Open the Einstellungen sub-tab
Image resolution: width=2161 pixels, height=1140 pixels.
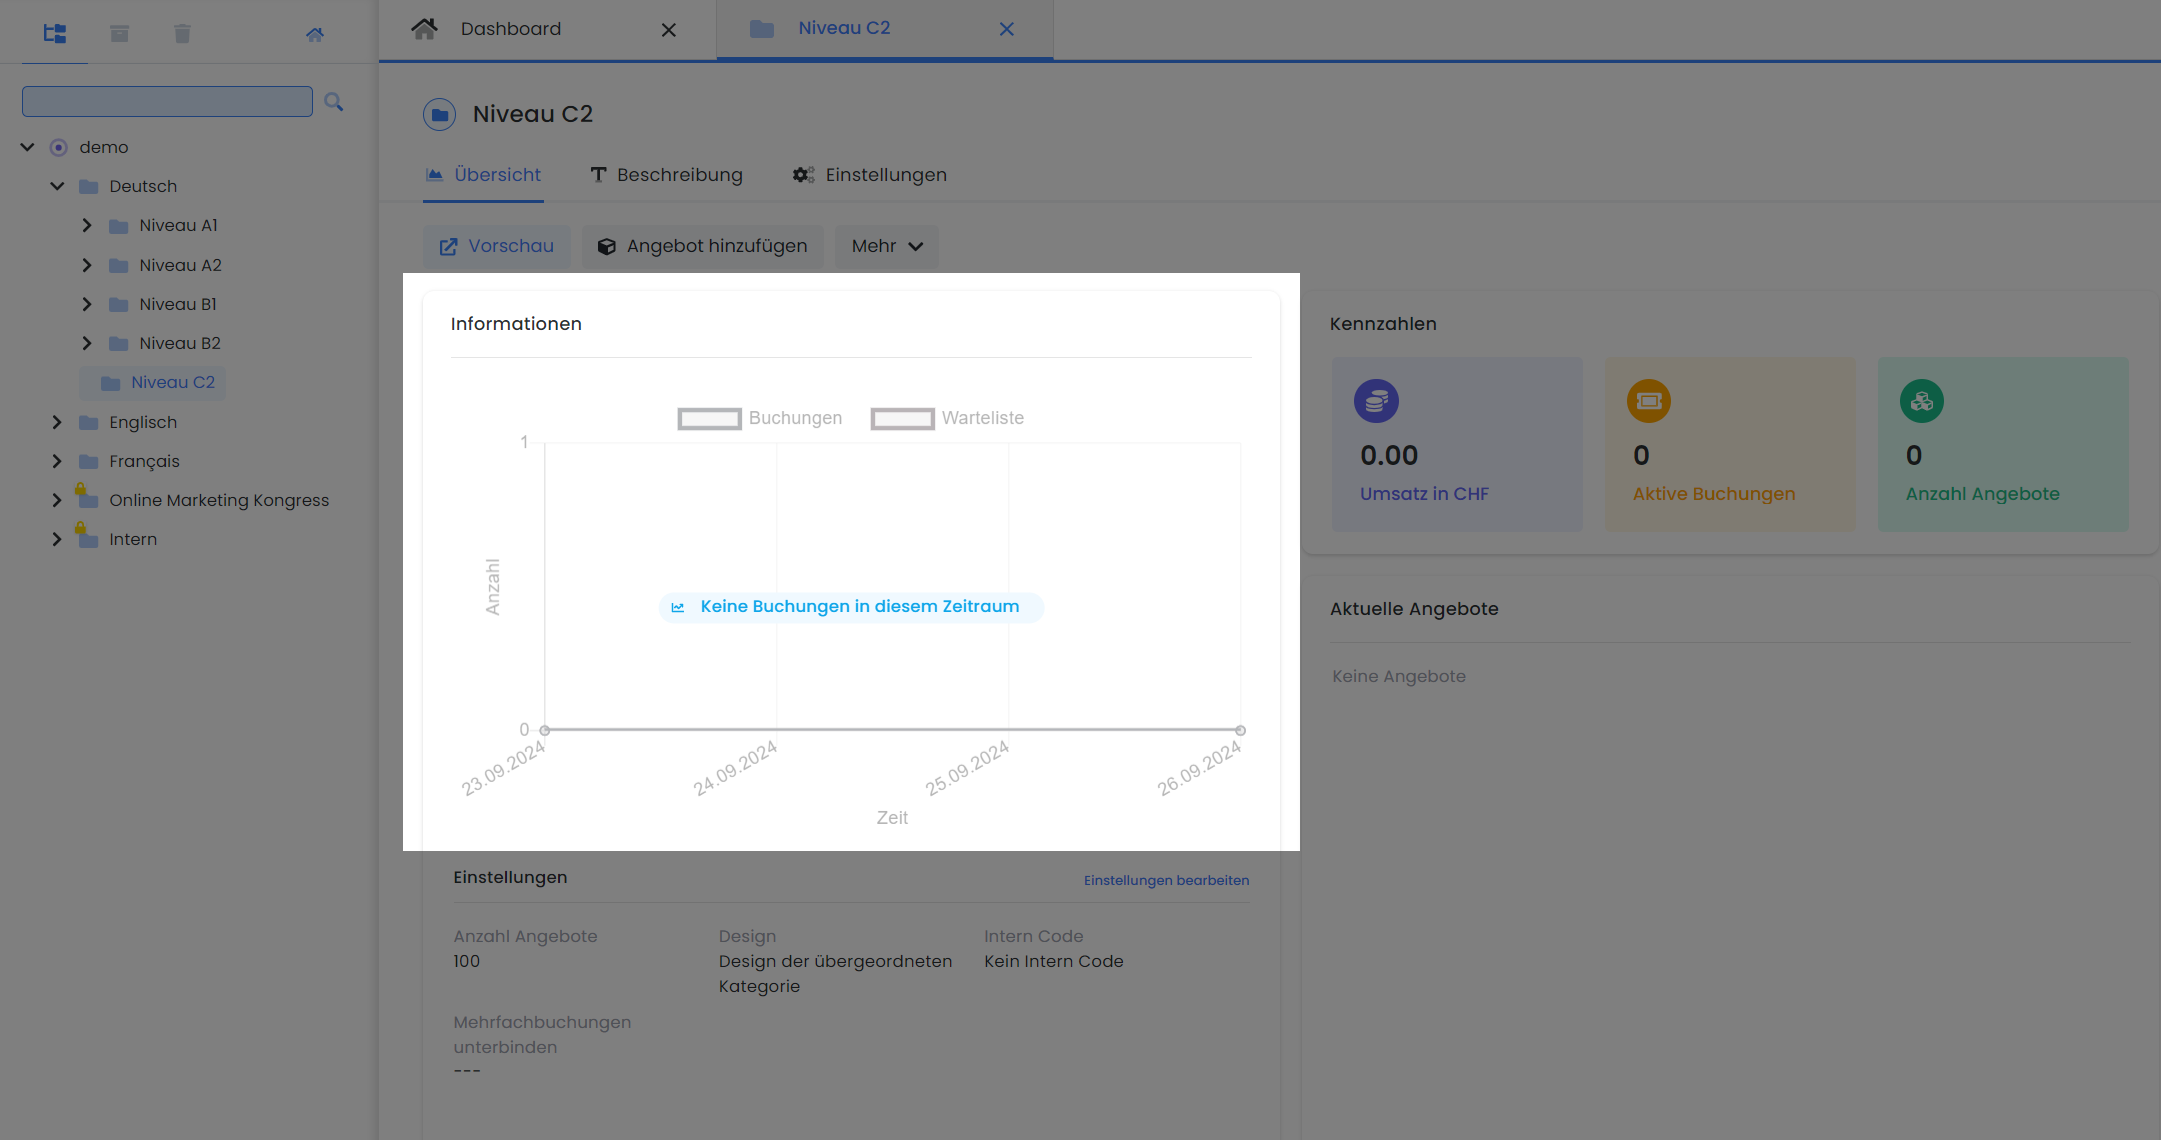pyautogui.click(x=869, y=175)
